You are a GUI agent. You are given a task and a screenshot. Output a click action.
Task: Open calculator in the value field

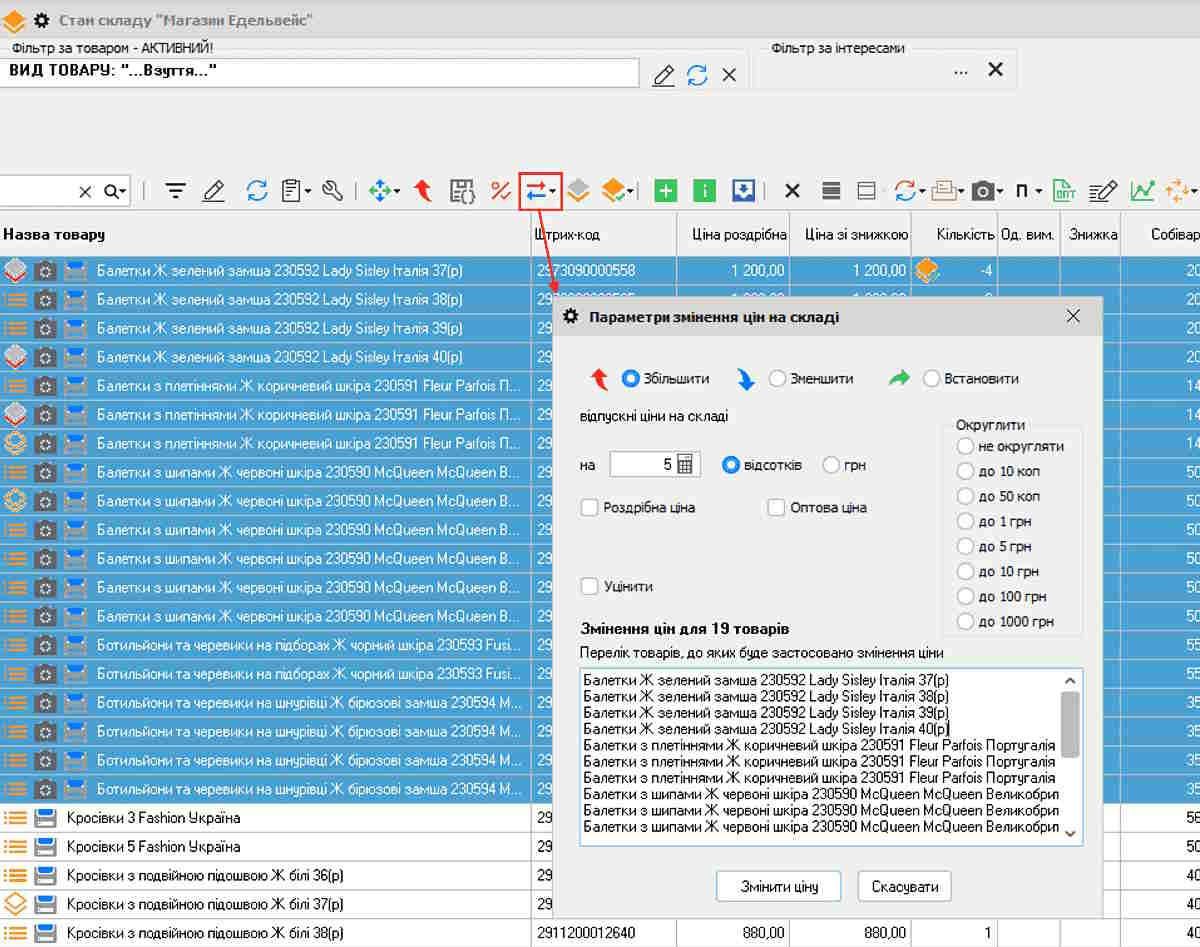(x=686, y=464)
